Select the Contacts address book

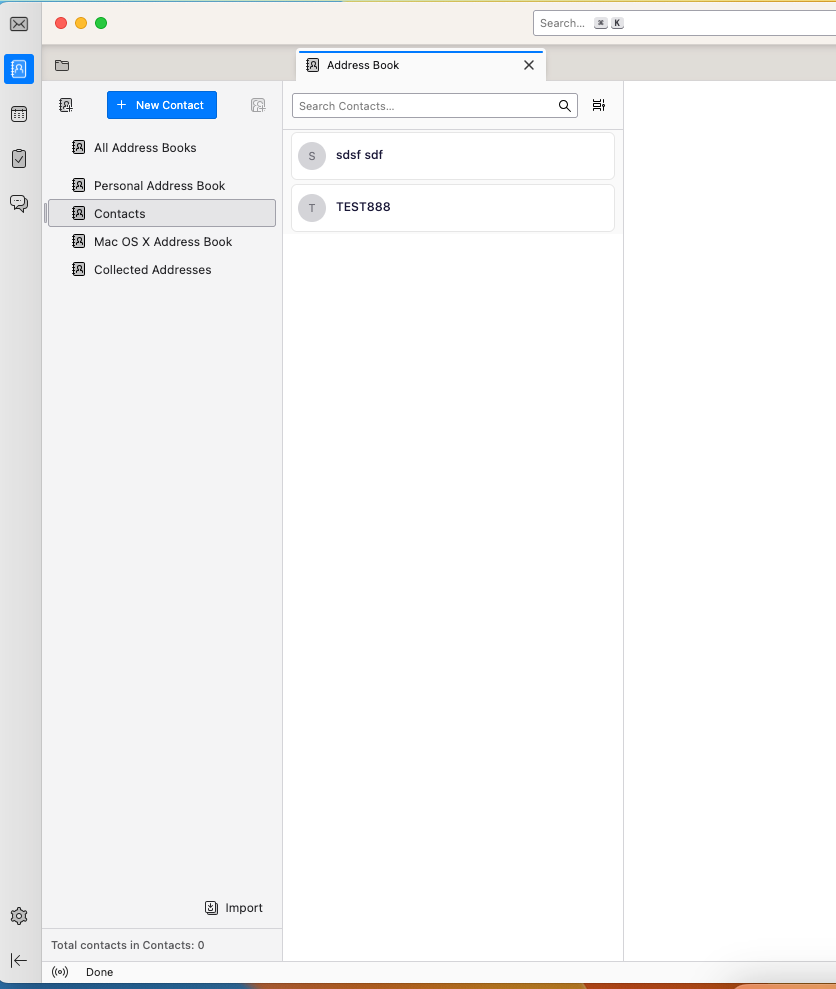(160, 213)
